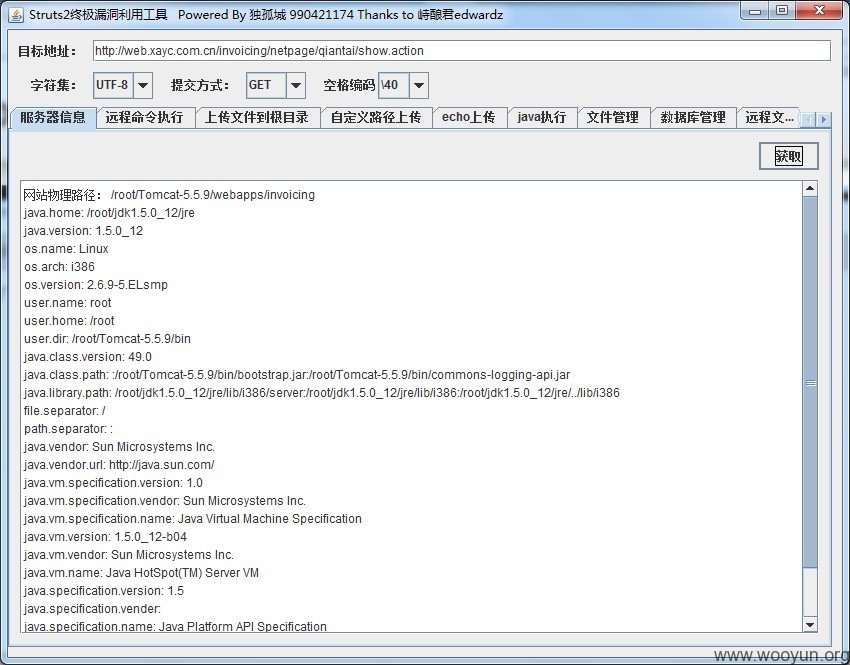
Task: Click the java.vm.specification.vendor line
Action: tap(165, 500)
